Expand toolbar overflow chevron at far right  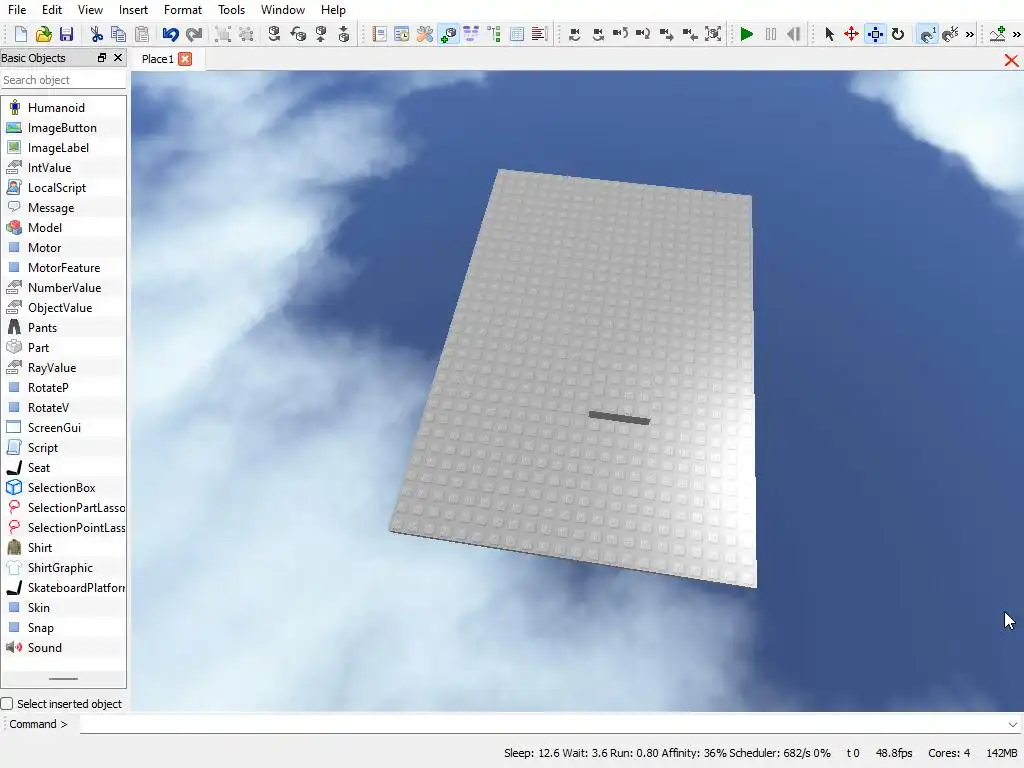click(x=1017, y=35)
